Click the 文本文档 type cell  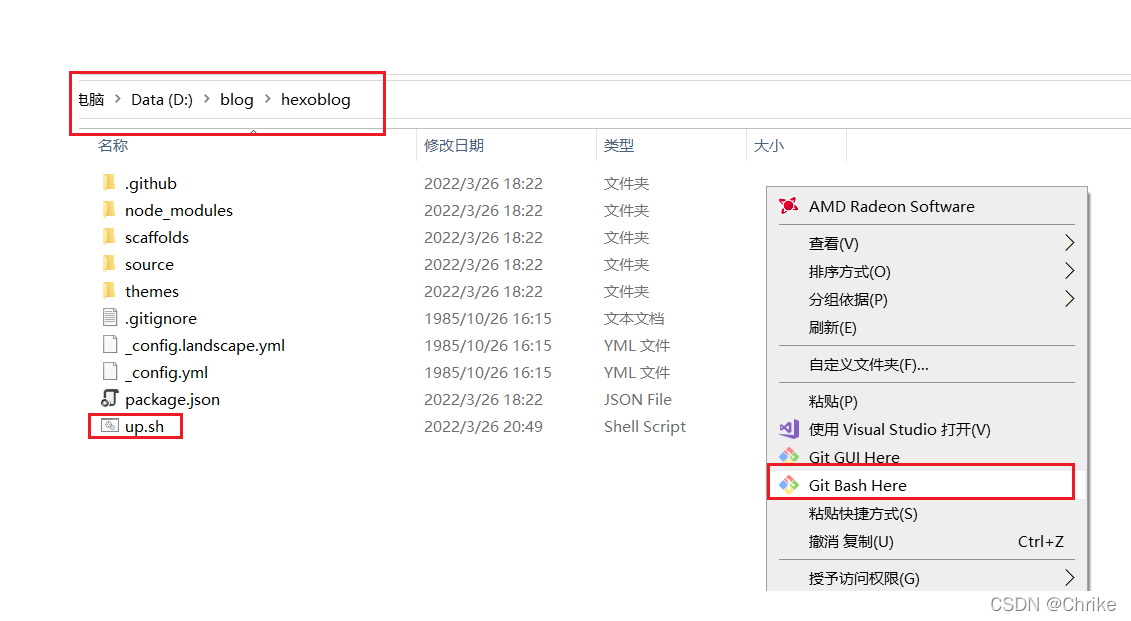(634, 319)
